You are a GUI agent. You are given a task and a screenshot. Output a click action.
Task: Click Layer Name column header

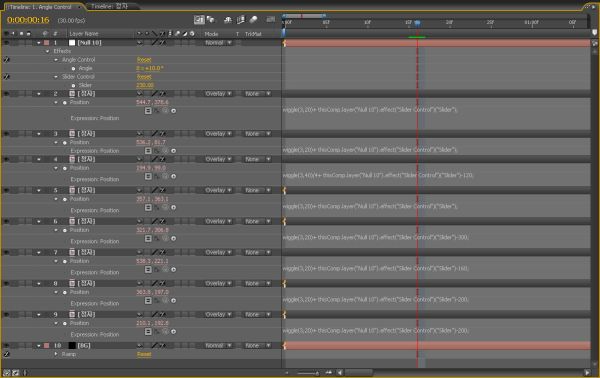coord(84,34)
